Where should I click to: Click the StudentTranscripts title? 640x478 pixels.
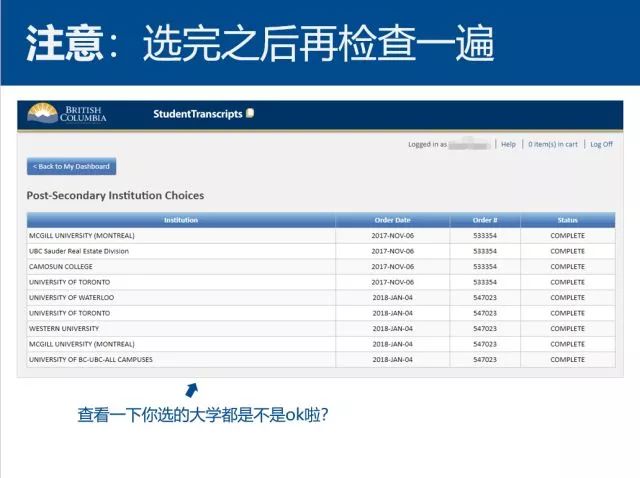click(198, 114)
